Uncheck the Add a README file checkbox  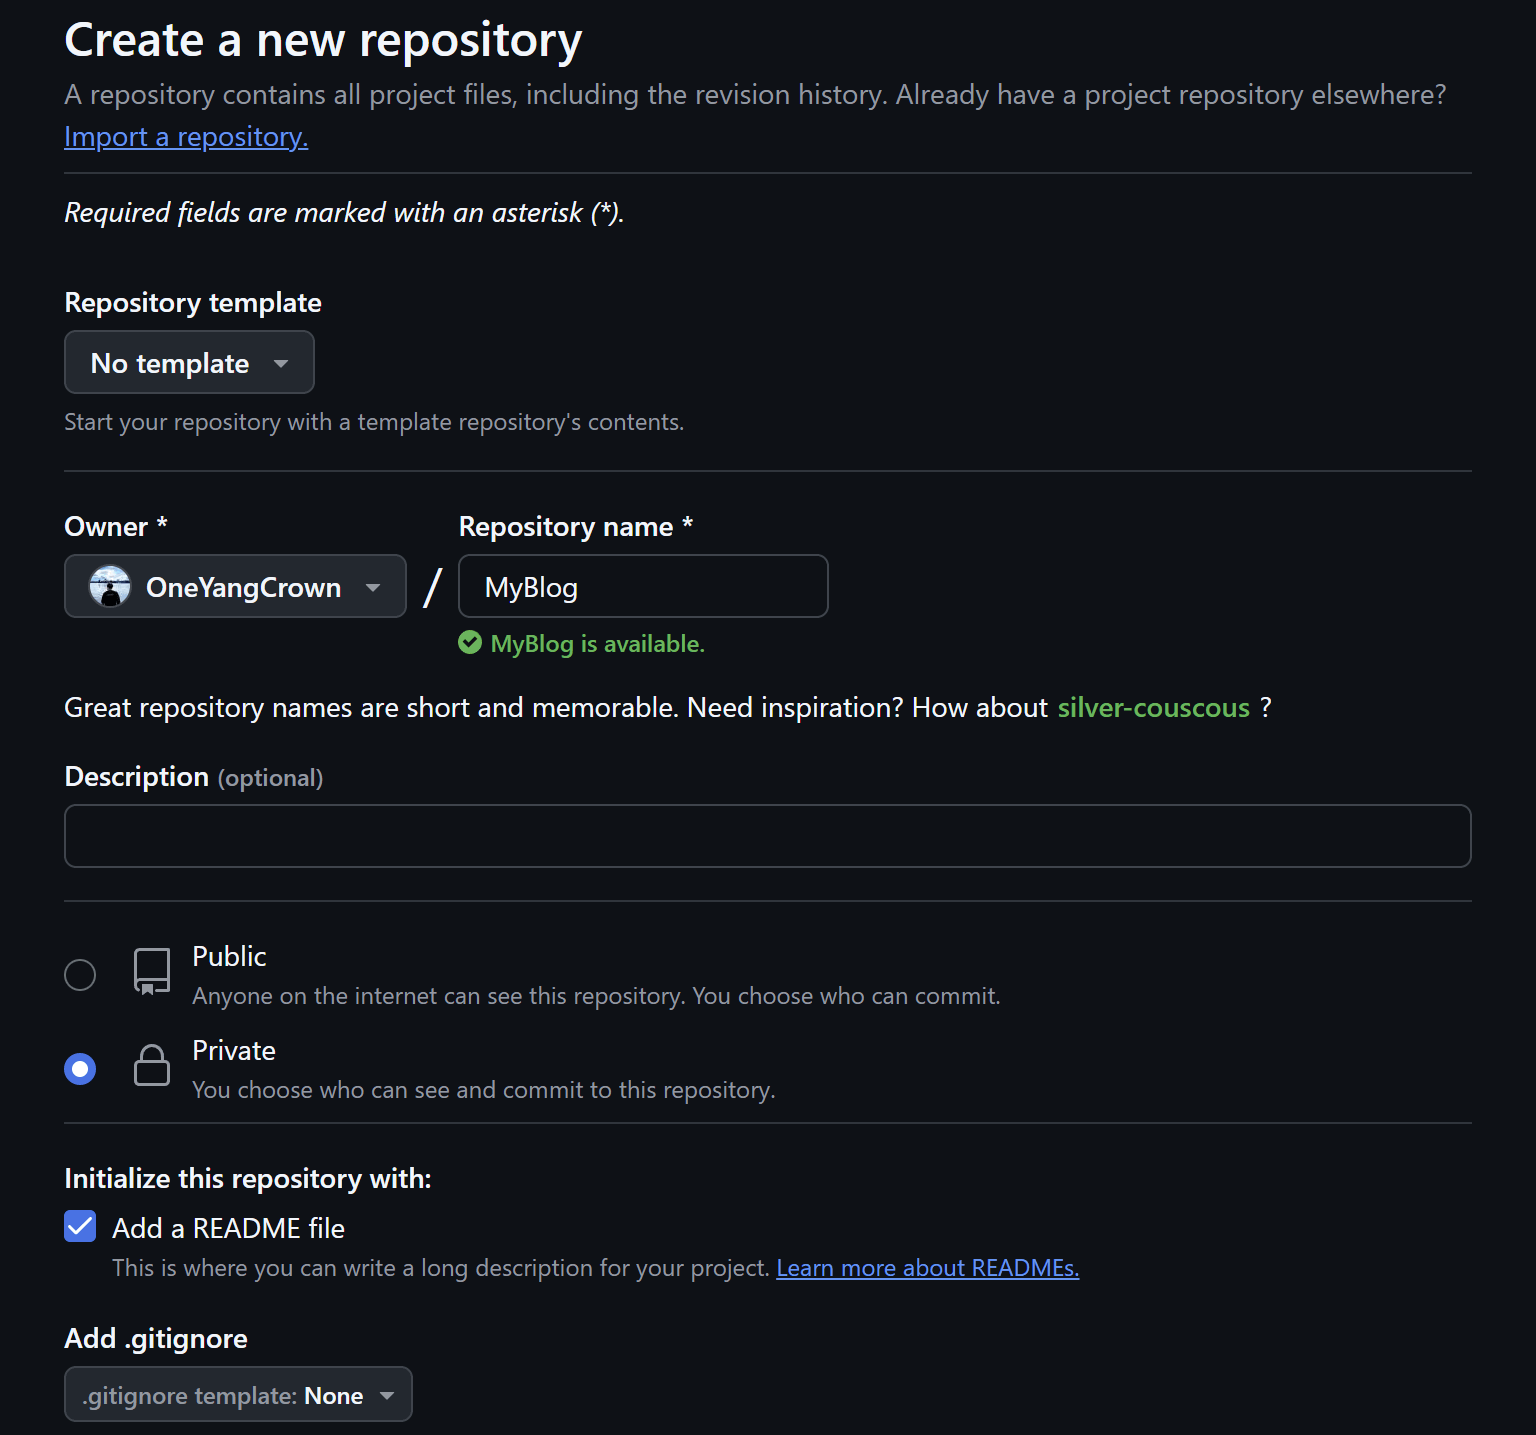click(80, 1227)
